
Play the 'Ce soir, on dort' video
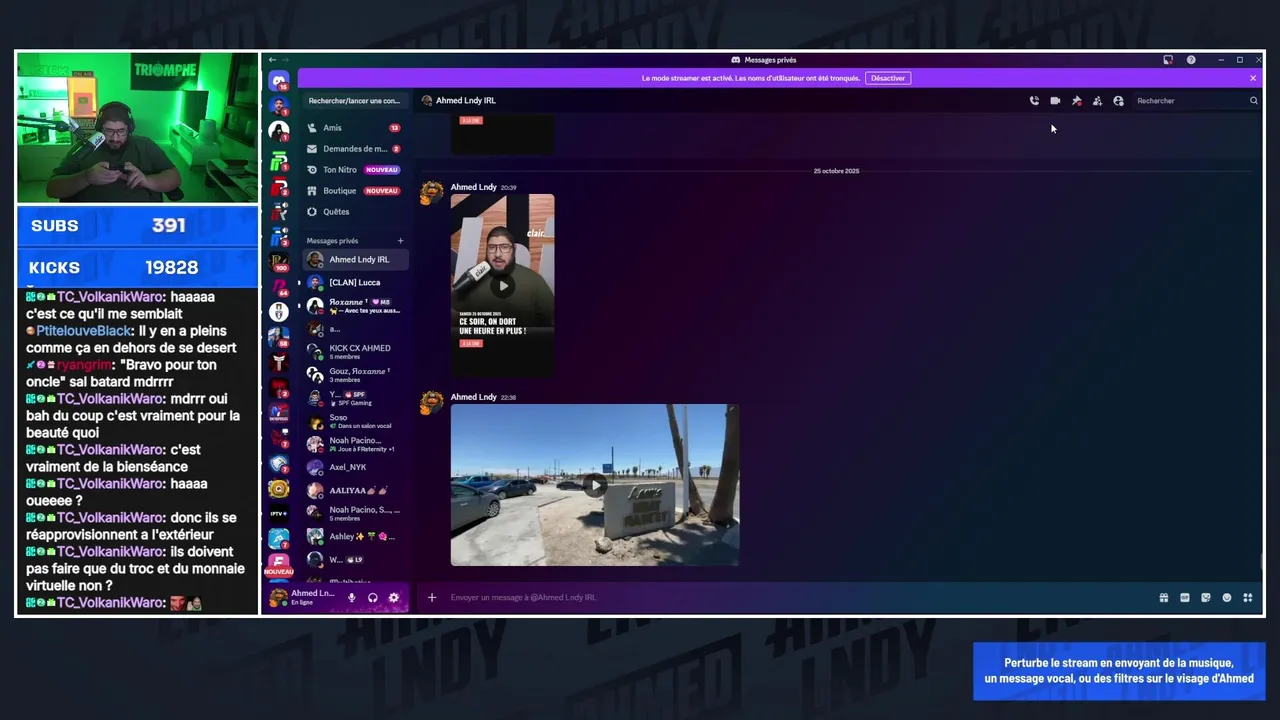pos(503,286)
